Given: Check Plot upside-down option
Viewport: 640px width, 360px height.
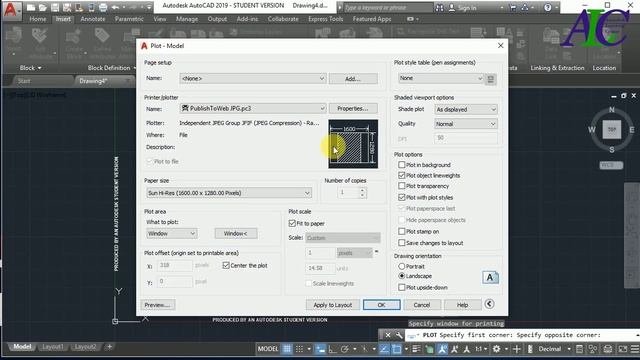Looking at the screenshot, I should [402, 287].
